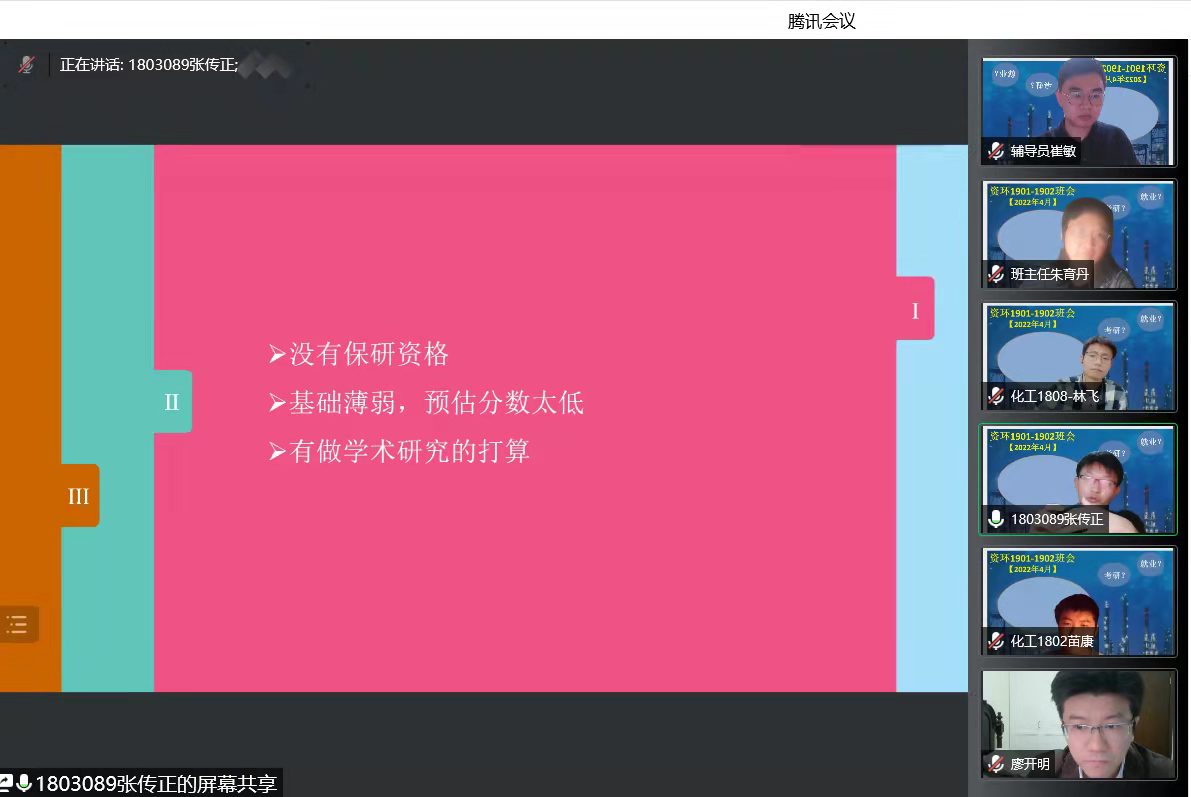Click mic icon on 化工1808-林飞 tile
1191x797 pixels.
(995, 397)
